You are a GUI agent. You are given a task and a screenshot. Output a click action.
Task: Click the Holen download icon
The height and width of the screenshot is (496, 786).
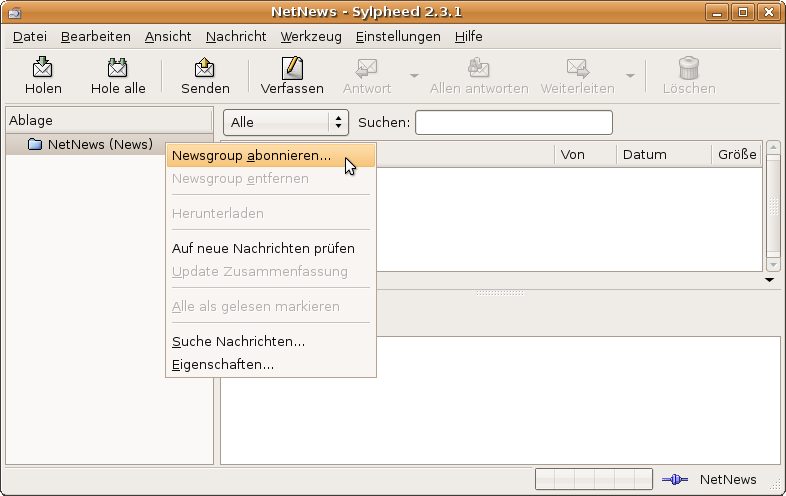coord(43,68)
